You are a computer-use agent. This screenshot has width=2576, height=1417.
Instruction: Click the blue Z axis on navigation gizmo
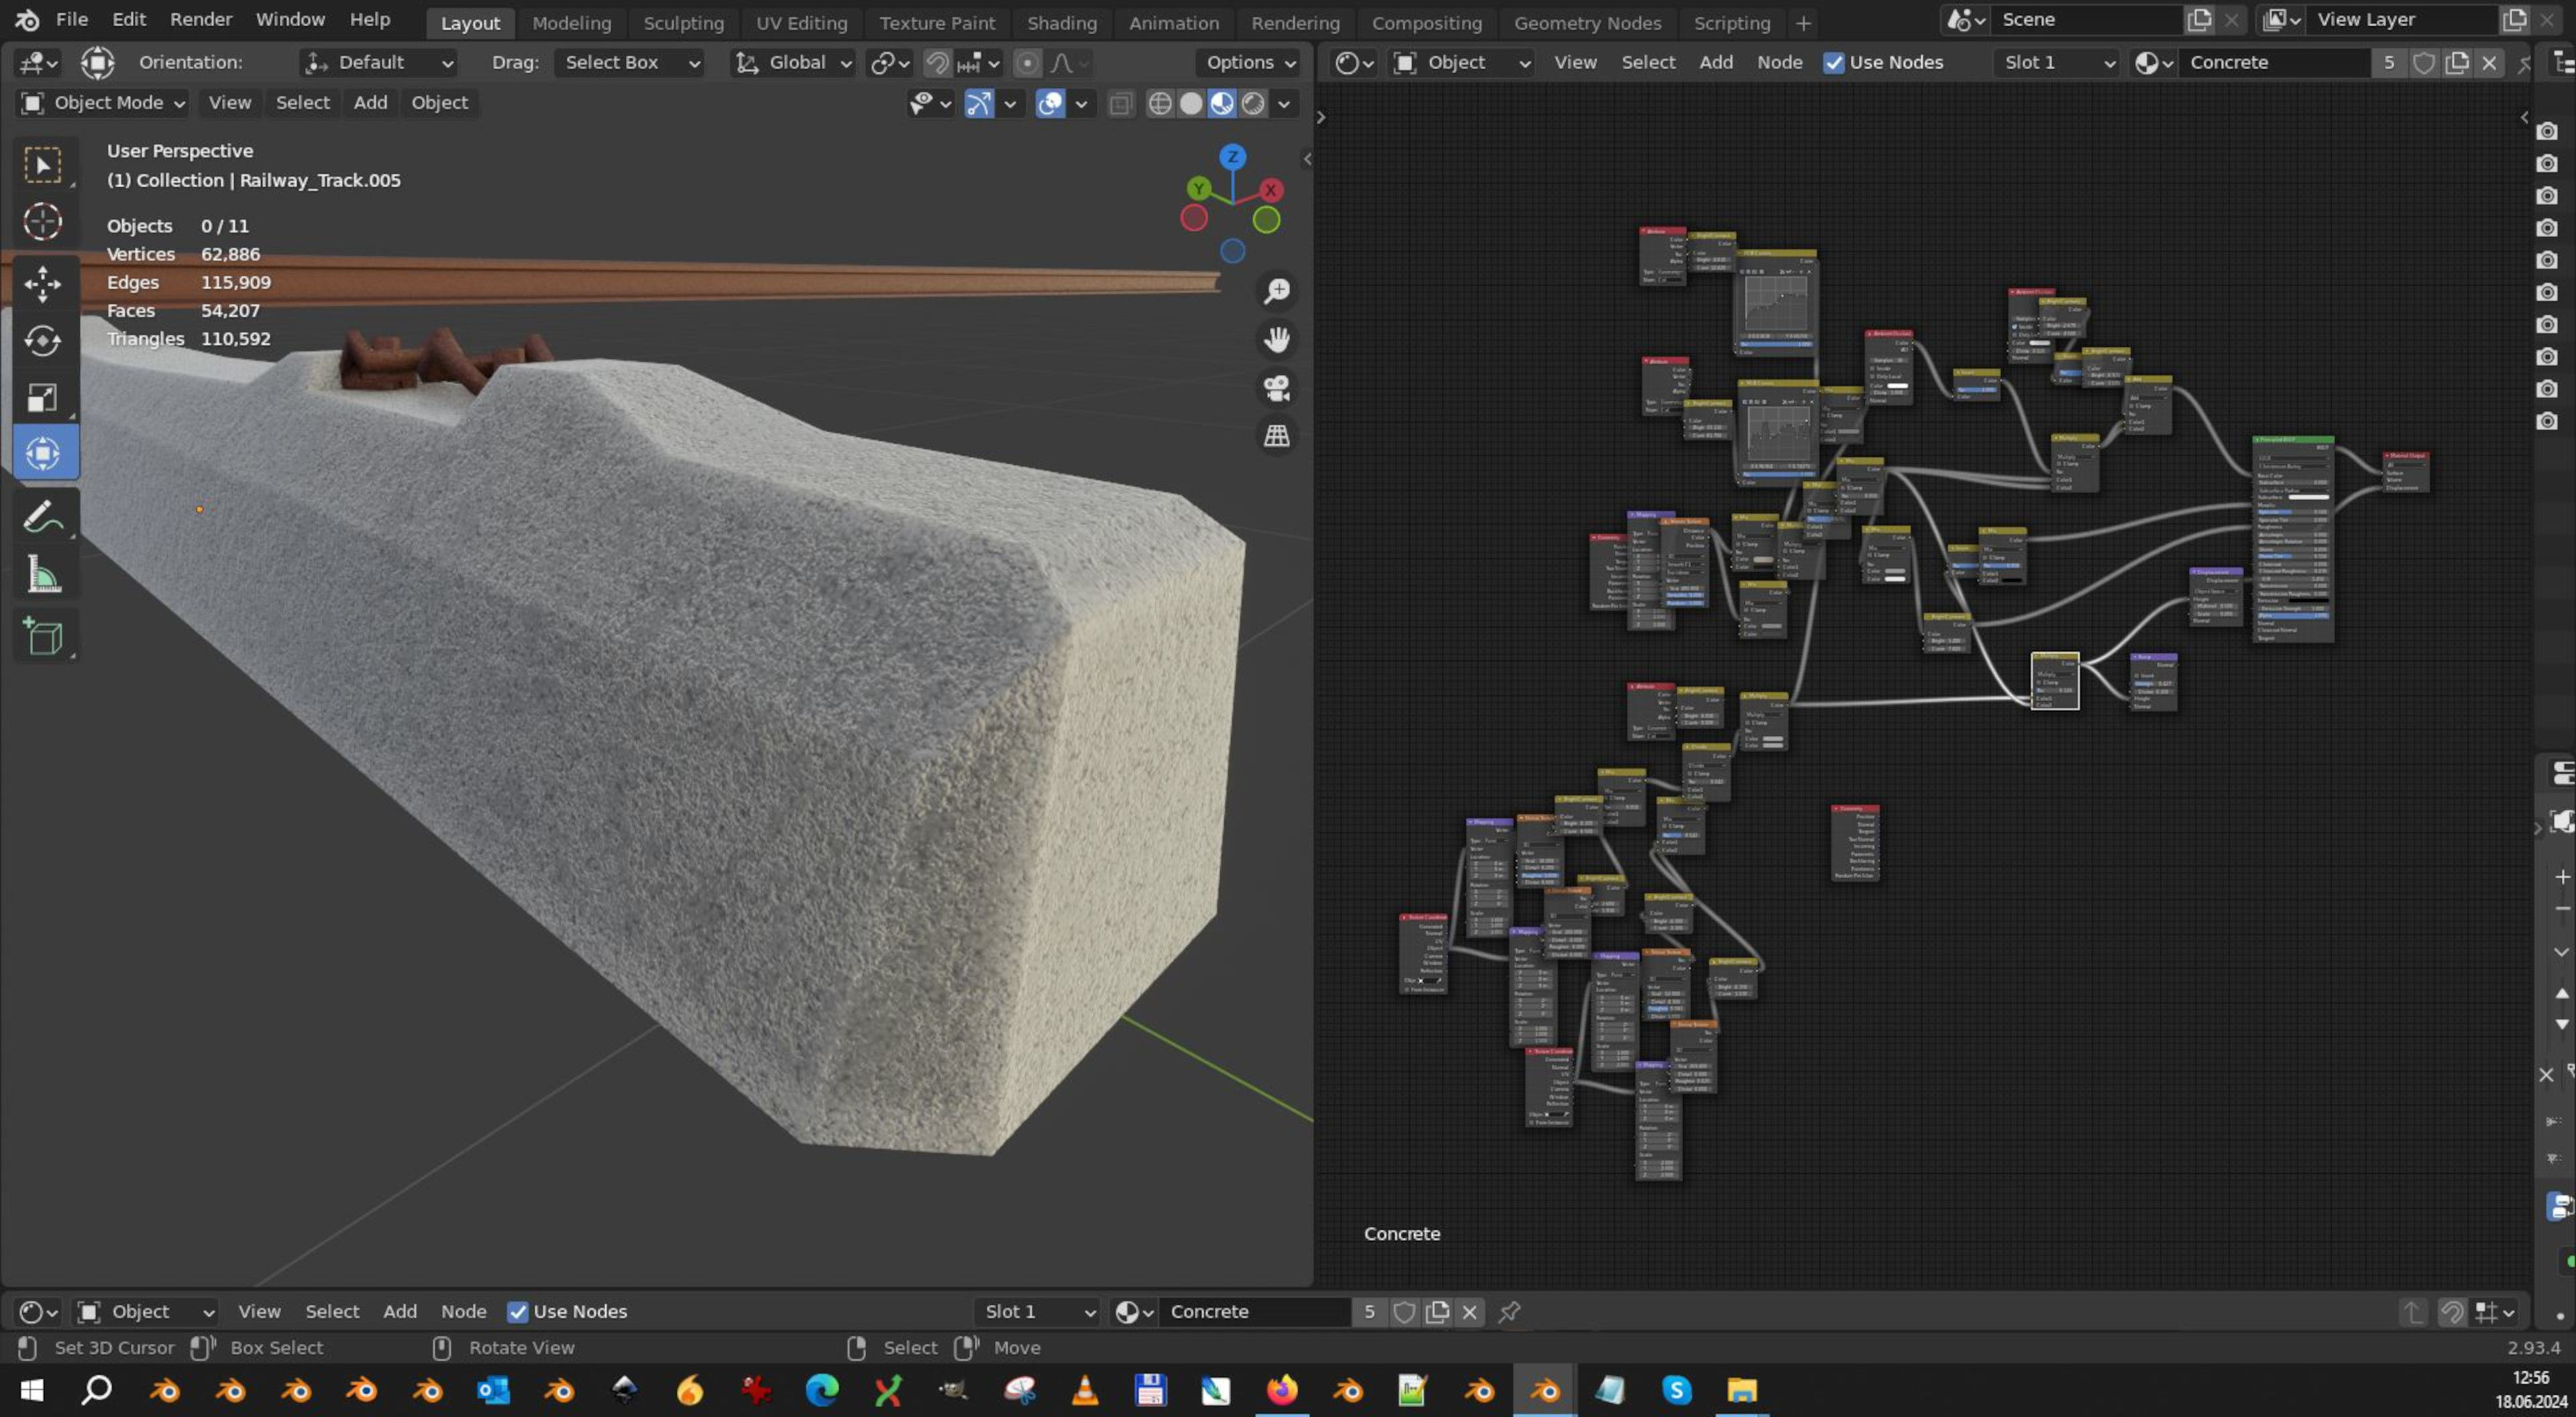[1233, 157]
